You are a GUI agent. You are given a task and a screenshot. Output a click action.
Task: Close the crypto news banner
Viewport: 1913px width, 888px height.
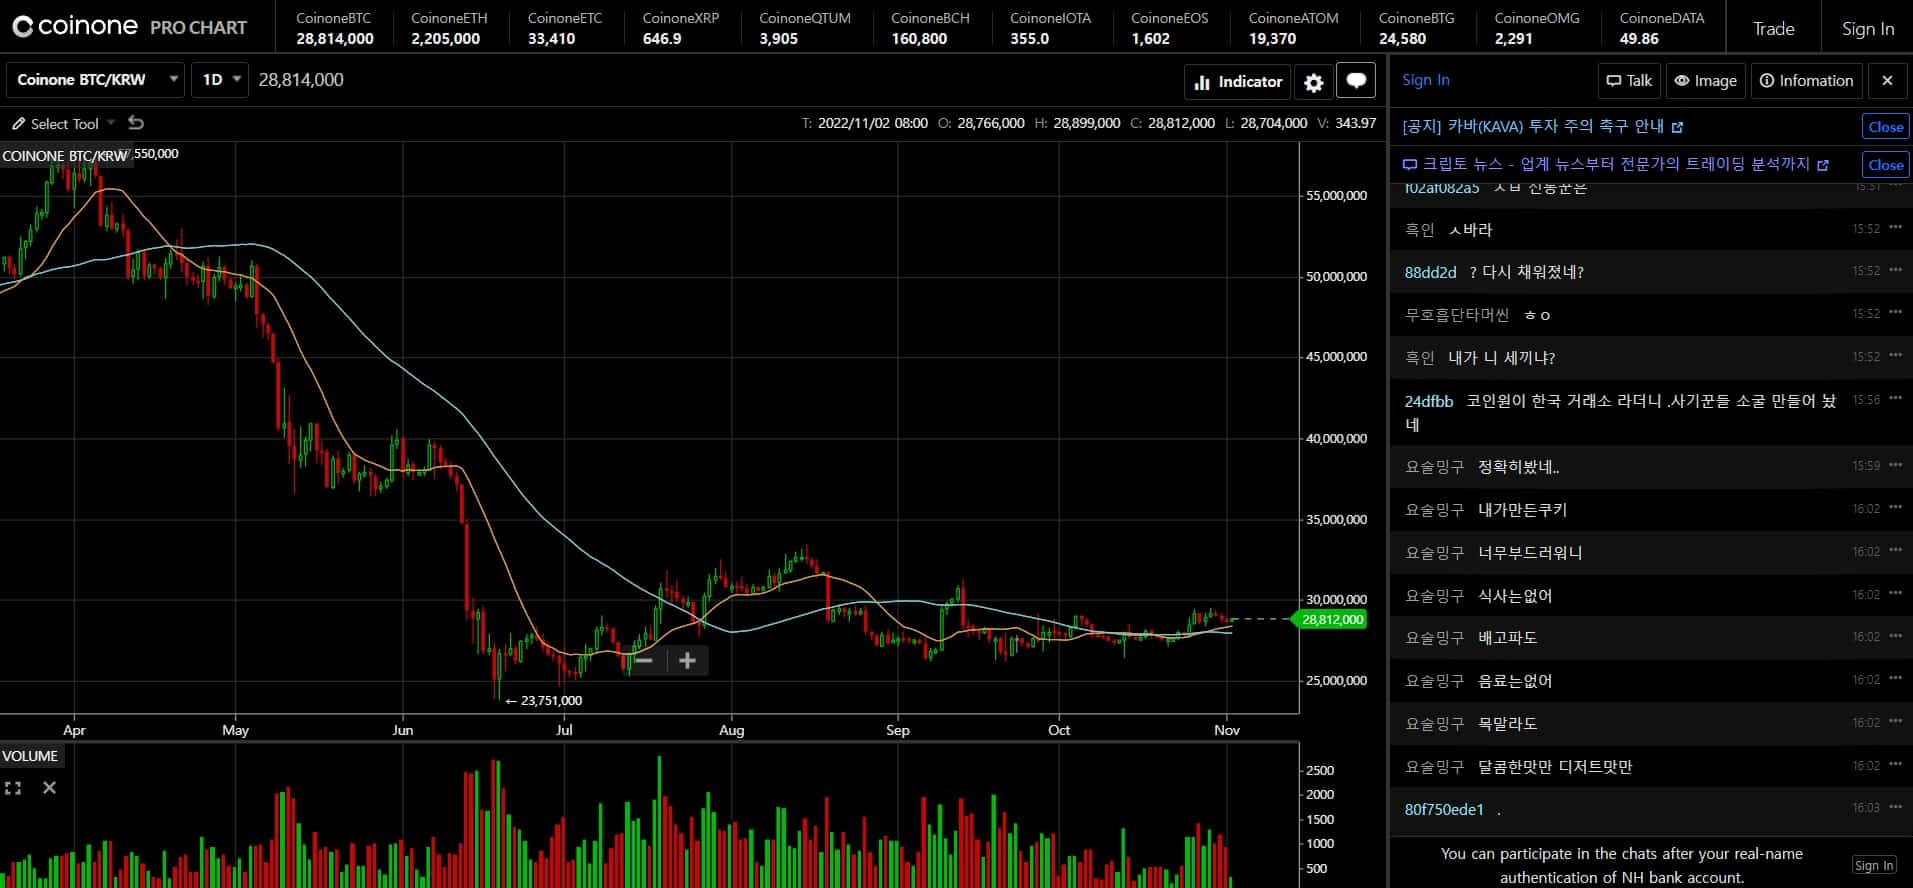pyautogui.click(x=1885, y=165)
